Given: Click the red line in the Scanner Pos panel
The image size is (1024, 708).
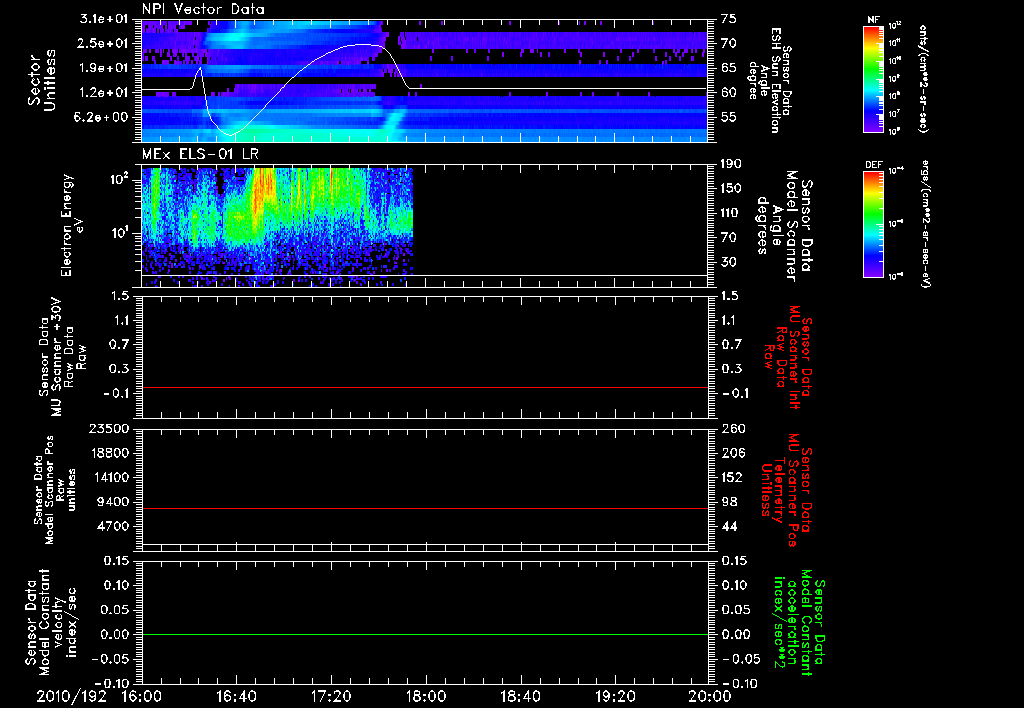Looking at the screenshot, I should (425, 508).
